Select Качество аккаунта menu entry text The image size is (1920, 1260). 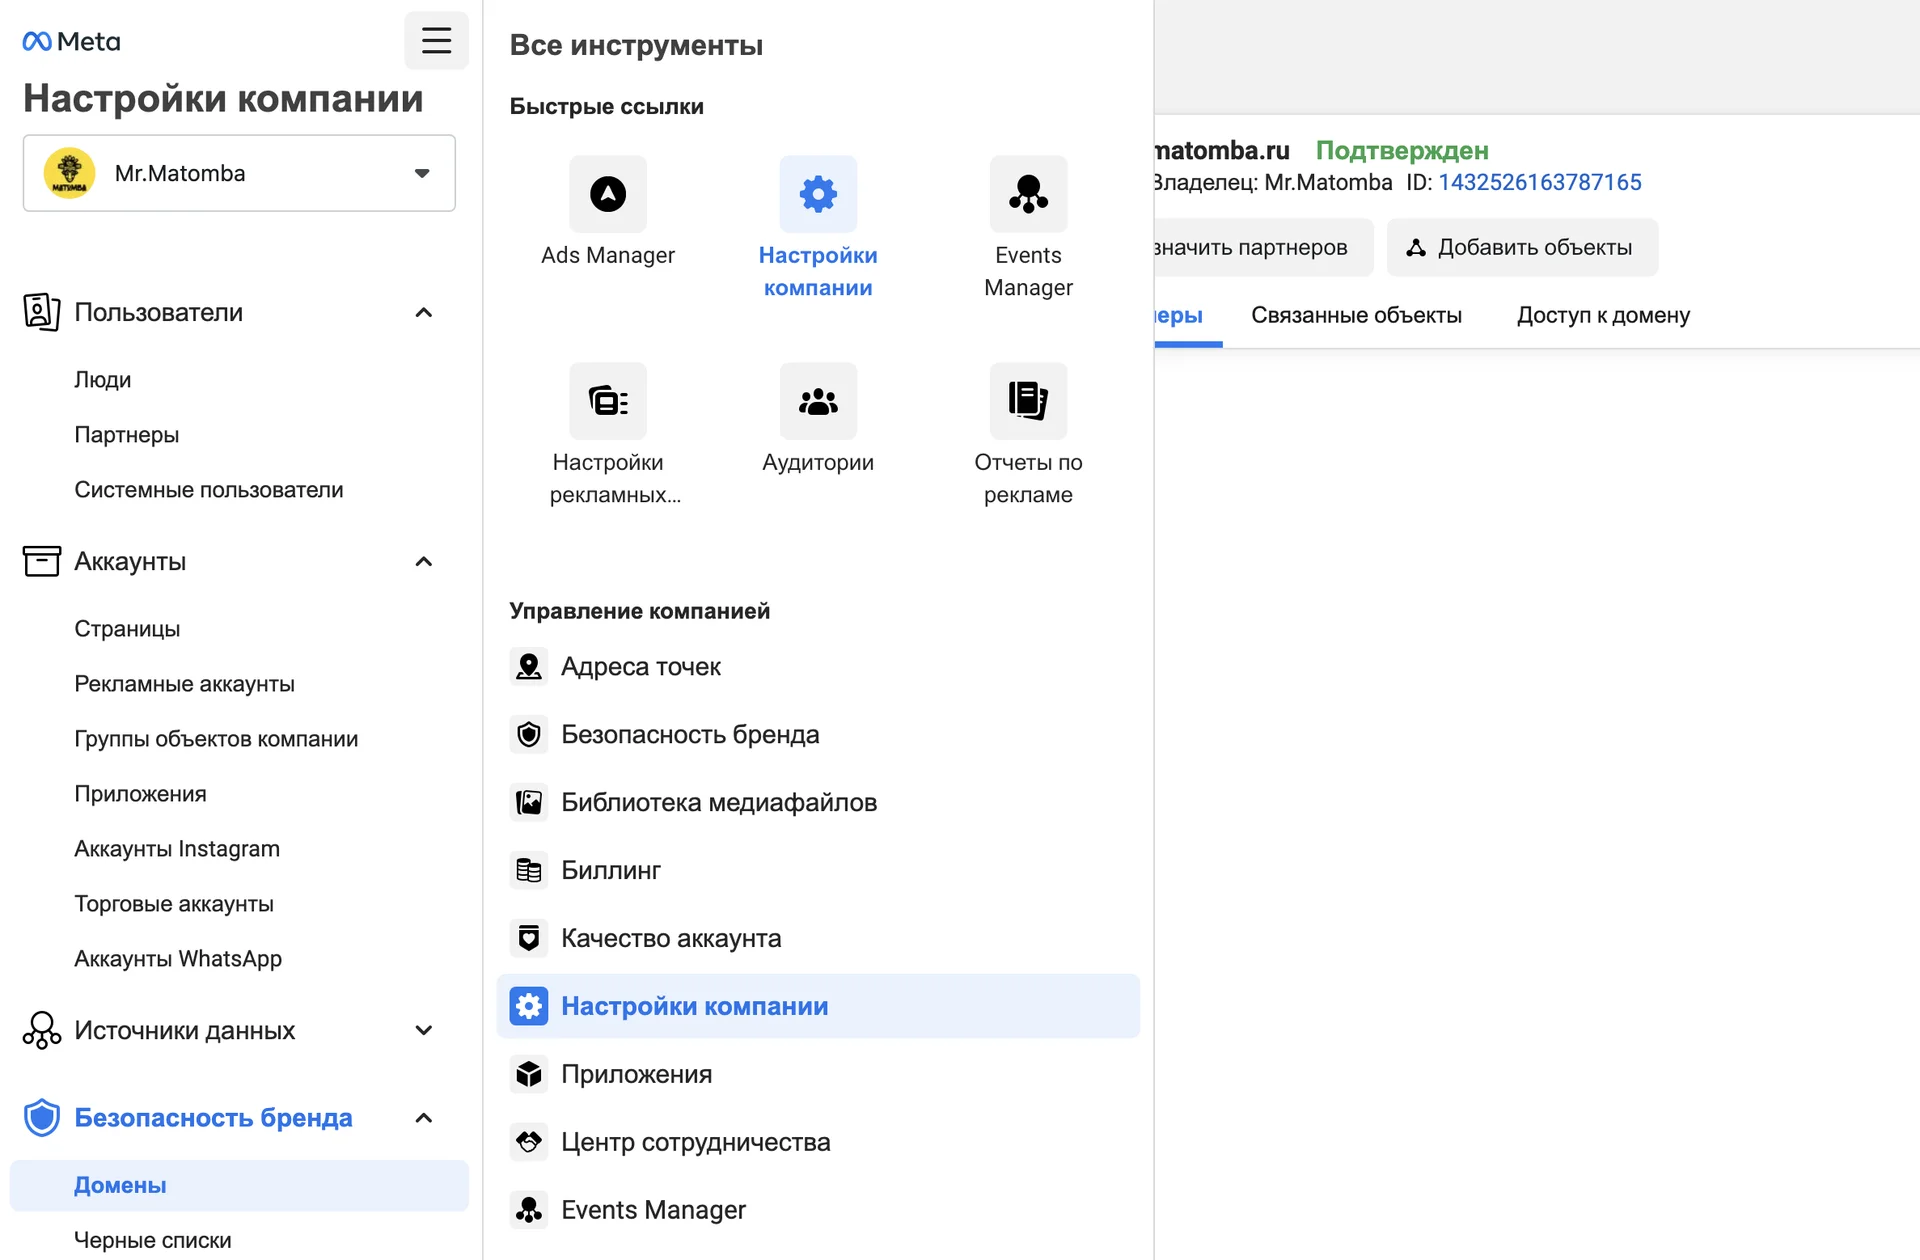click(671, 938)
